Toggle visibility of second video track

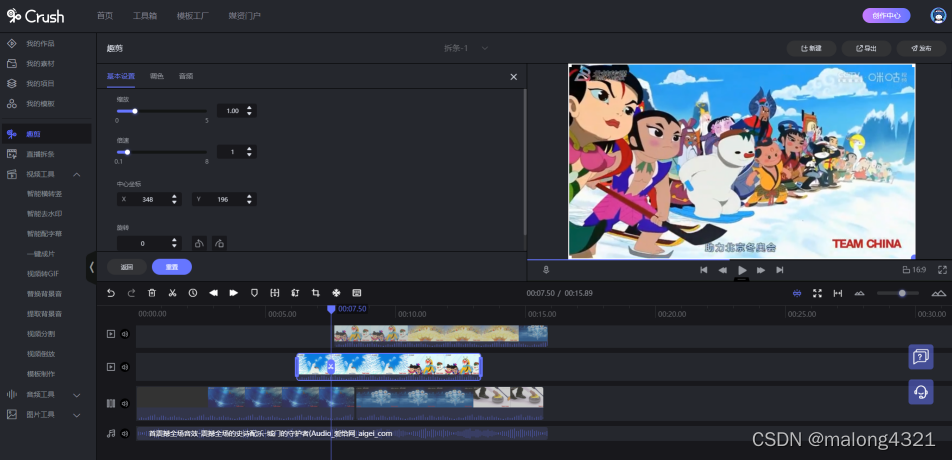pyautogui.click(x=111, y=367)
